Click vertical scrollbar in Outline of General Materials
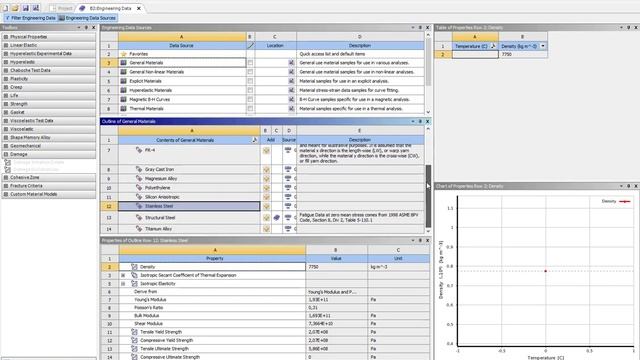Image resolution: width=640 pixels, height=360 pixels. pyautogui.click(x=428, y=196)
